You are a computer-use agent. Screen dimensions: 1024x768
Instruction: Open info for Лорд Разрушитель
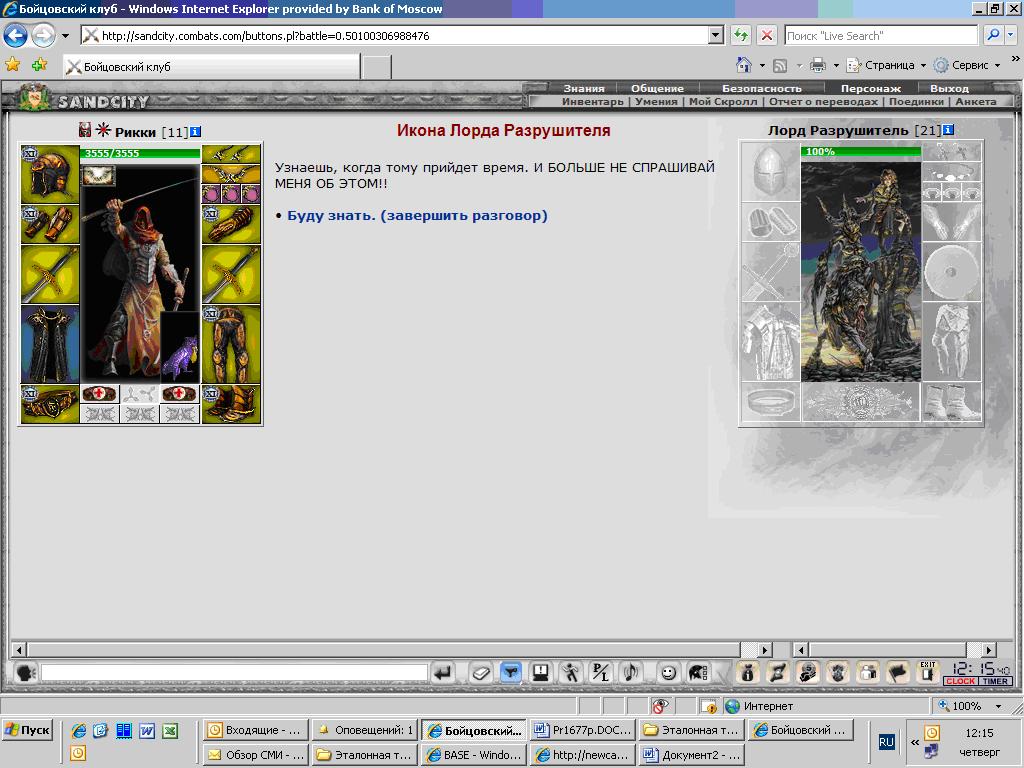[948, 130]
